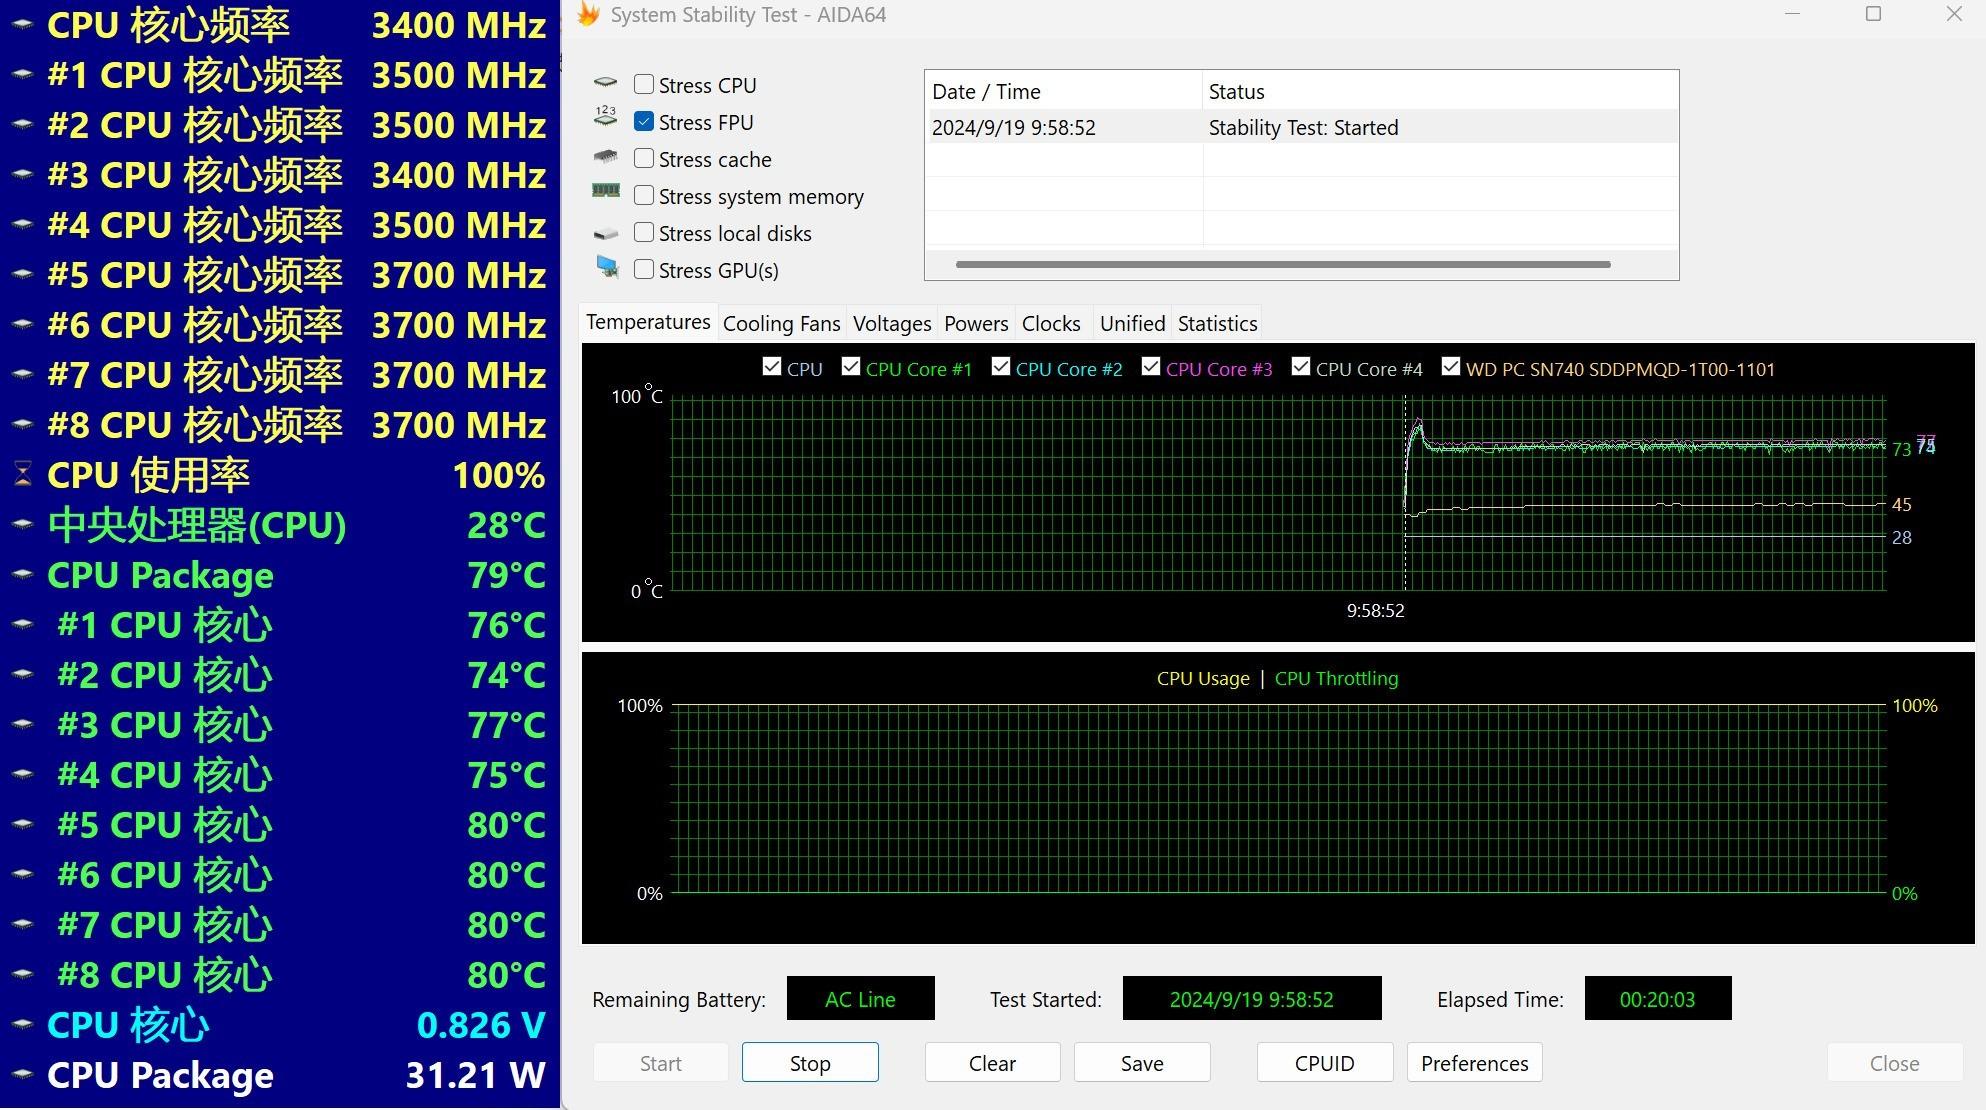Switch to the Voltages tab
The width and height of the screenshot is (1986, 1110).
point(891,324)
